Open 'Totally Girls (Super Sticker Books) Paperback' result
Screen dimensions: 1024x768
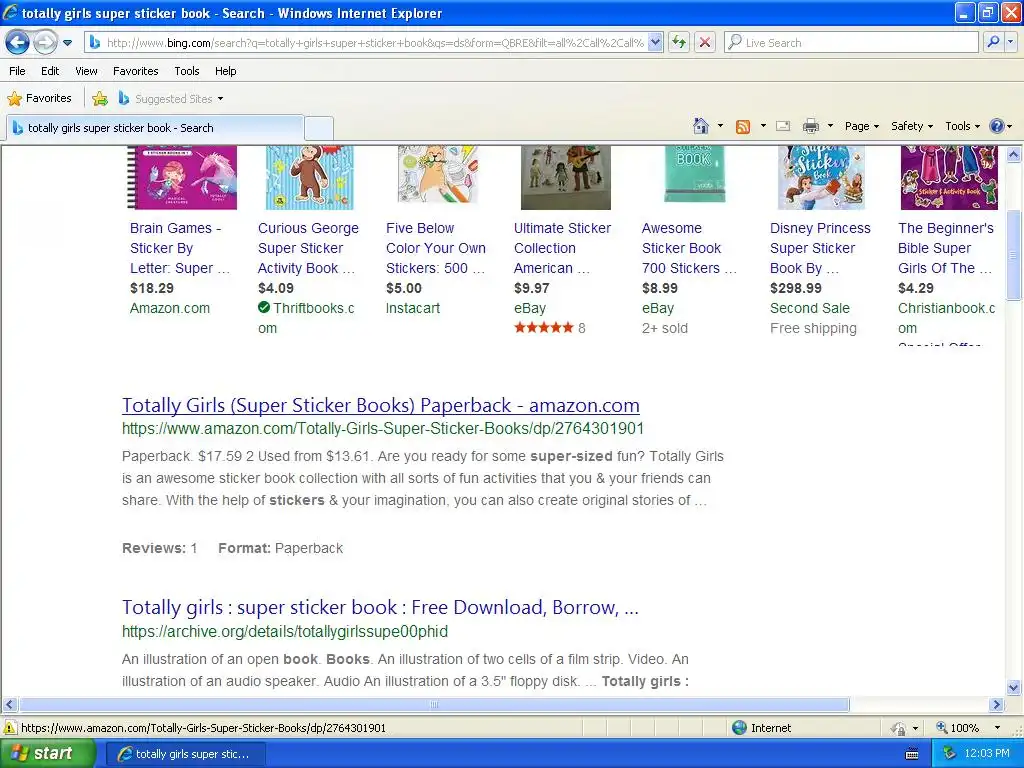coord(381,406)
